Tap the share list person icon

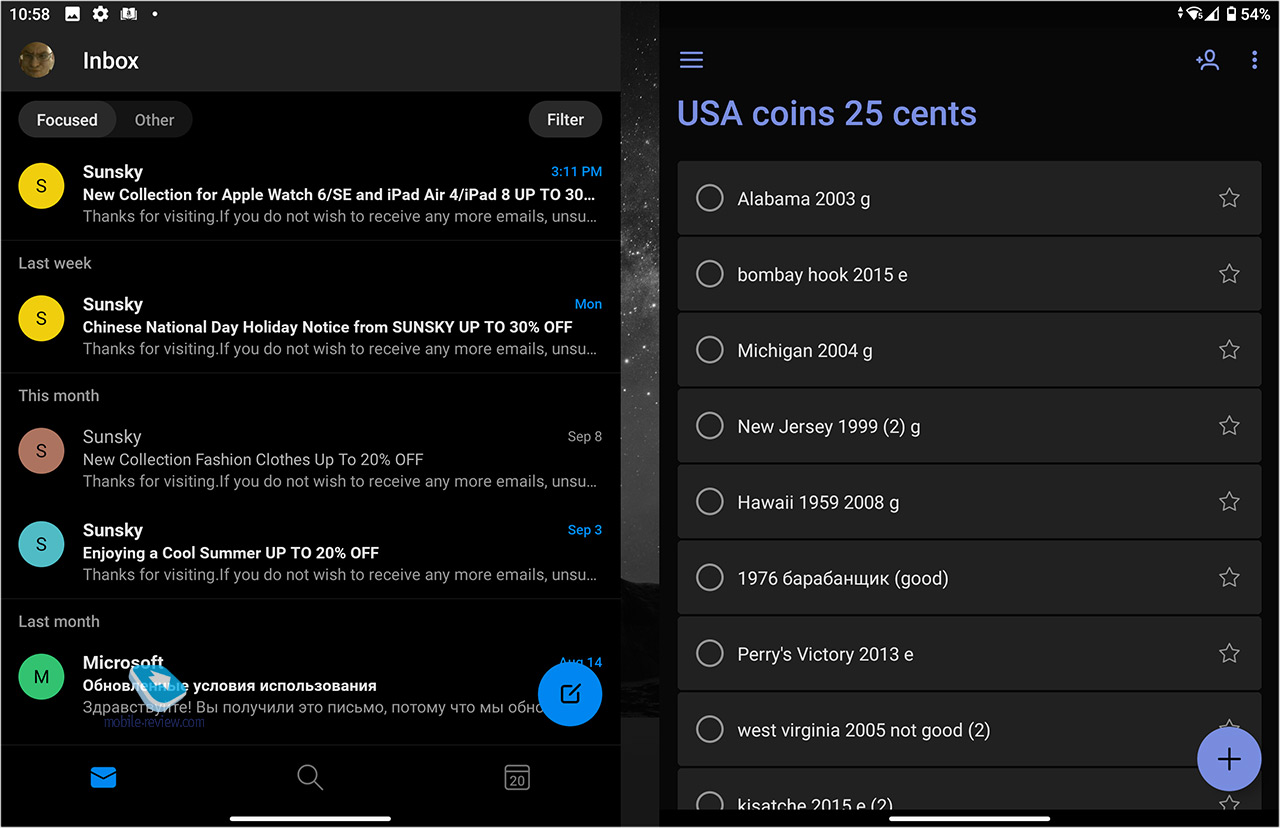[x=1207, y=60]
